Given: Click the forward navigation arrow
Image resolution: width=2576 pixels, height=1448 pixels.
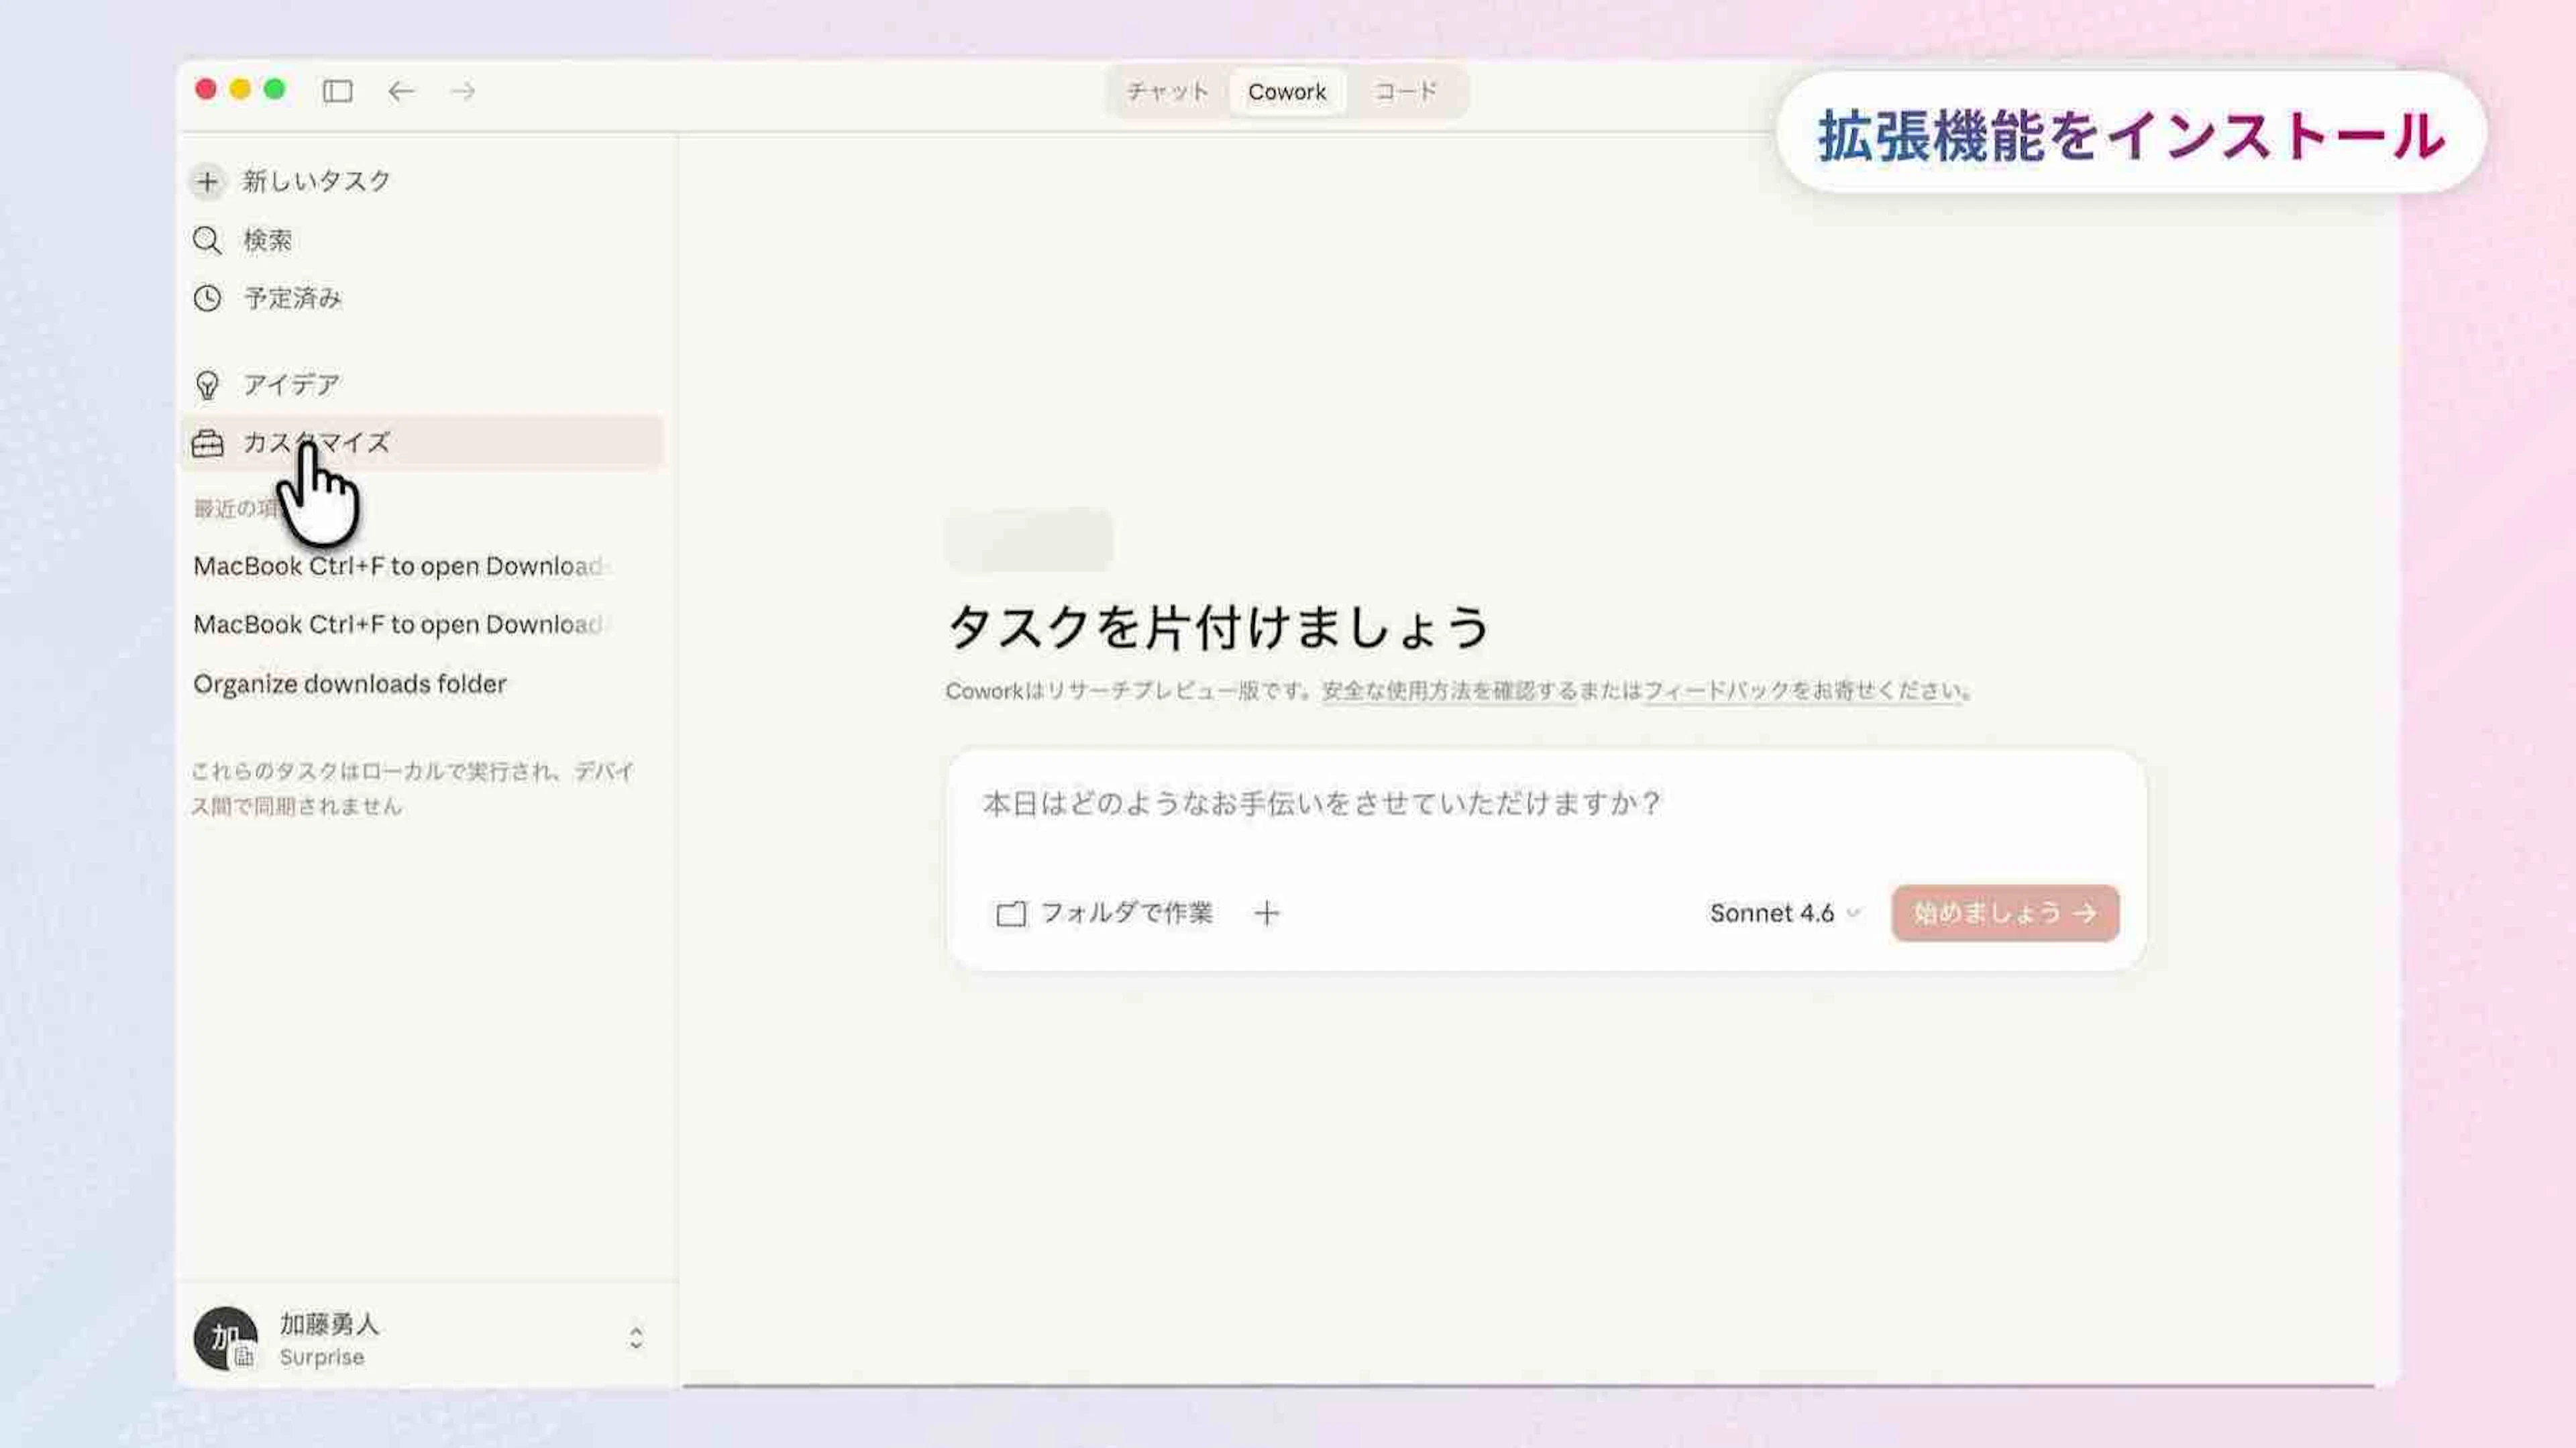Looking at the screenshot, I should point(462,91).
